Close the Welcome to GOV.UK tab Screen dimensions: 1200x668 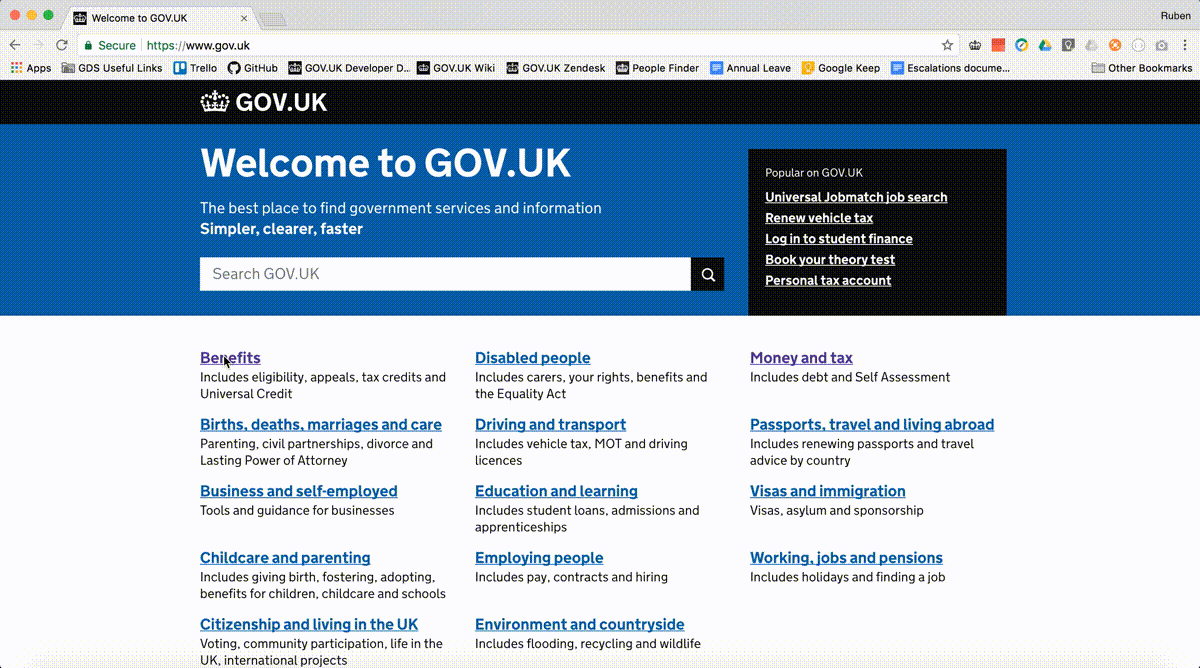[243, 18]
